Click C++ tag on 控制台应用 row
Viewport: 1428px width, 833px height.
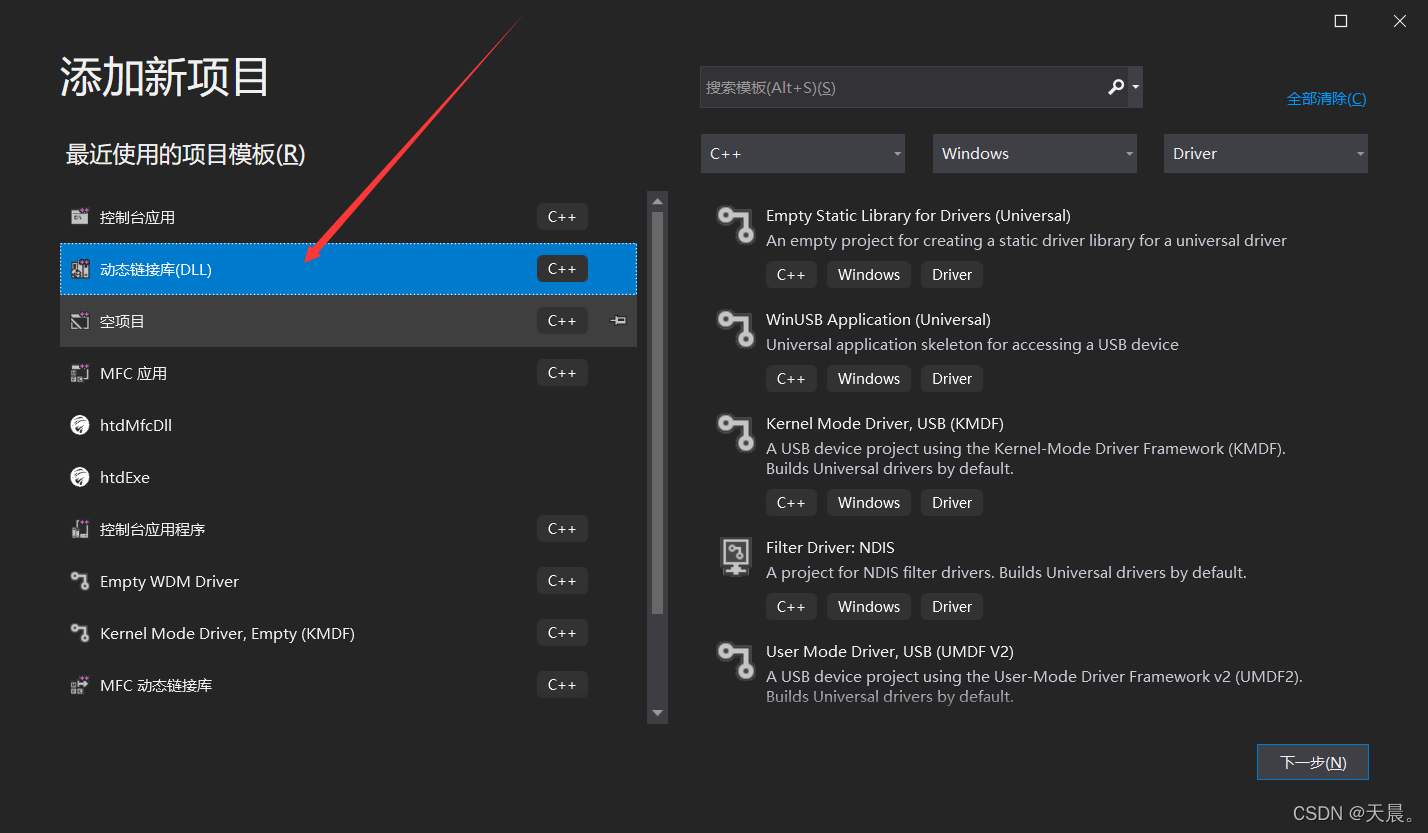[562, 217]
